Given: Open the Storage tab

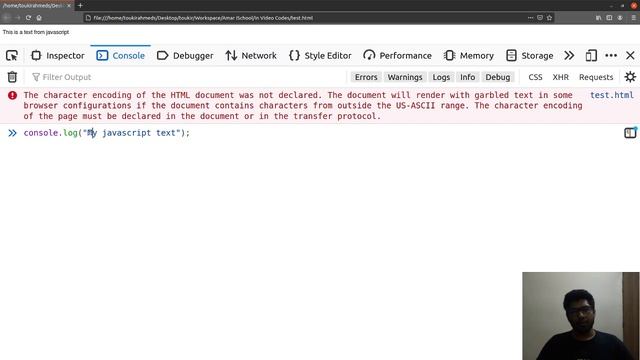Looking at the screenshot, I should click(529, 56).
